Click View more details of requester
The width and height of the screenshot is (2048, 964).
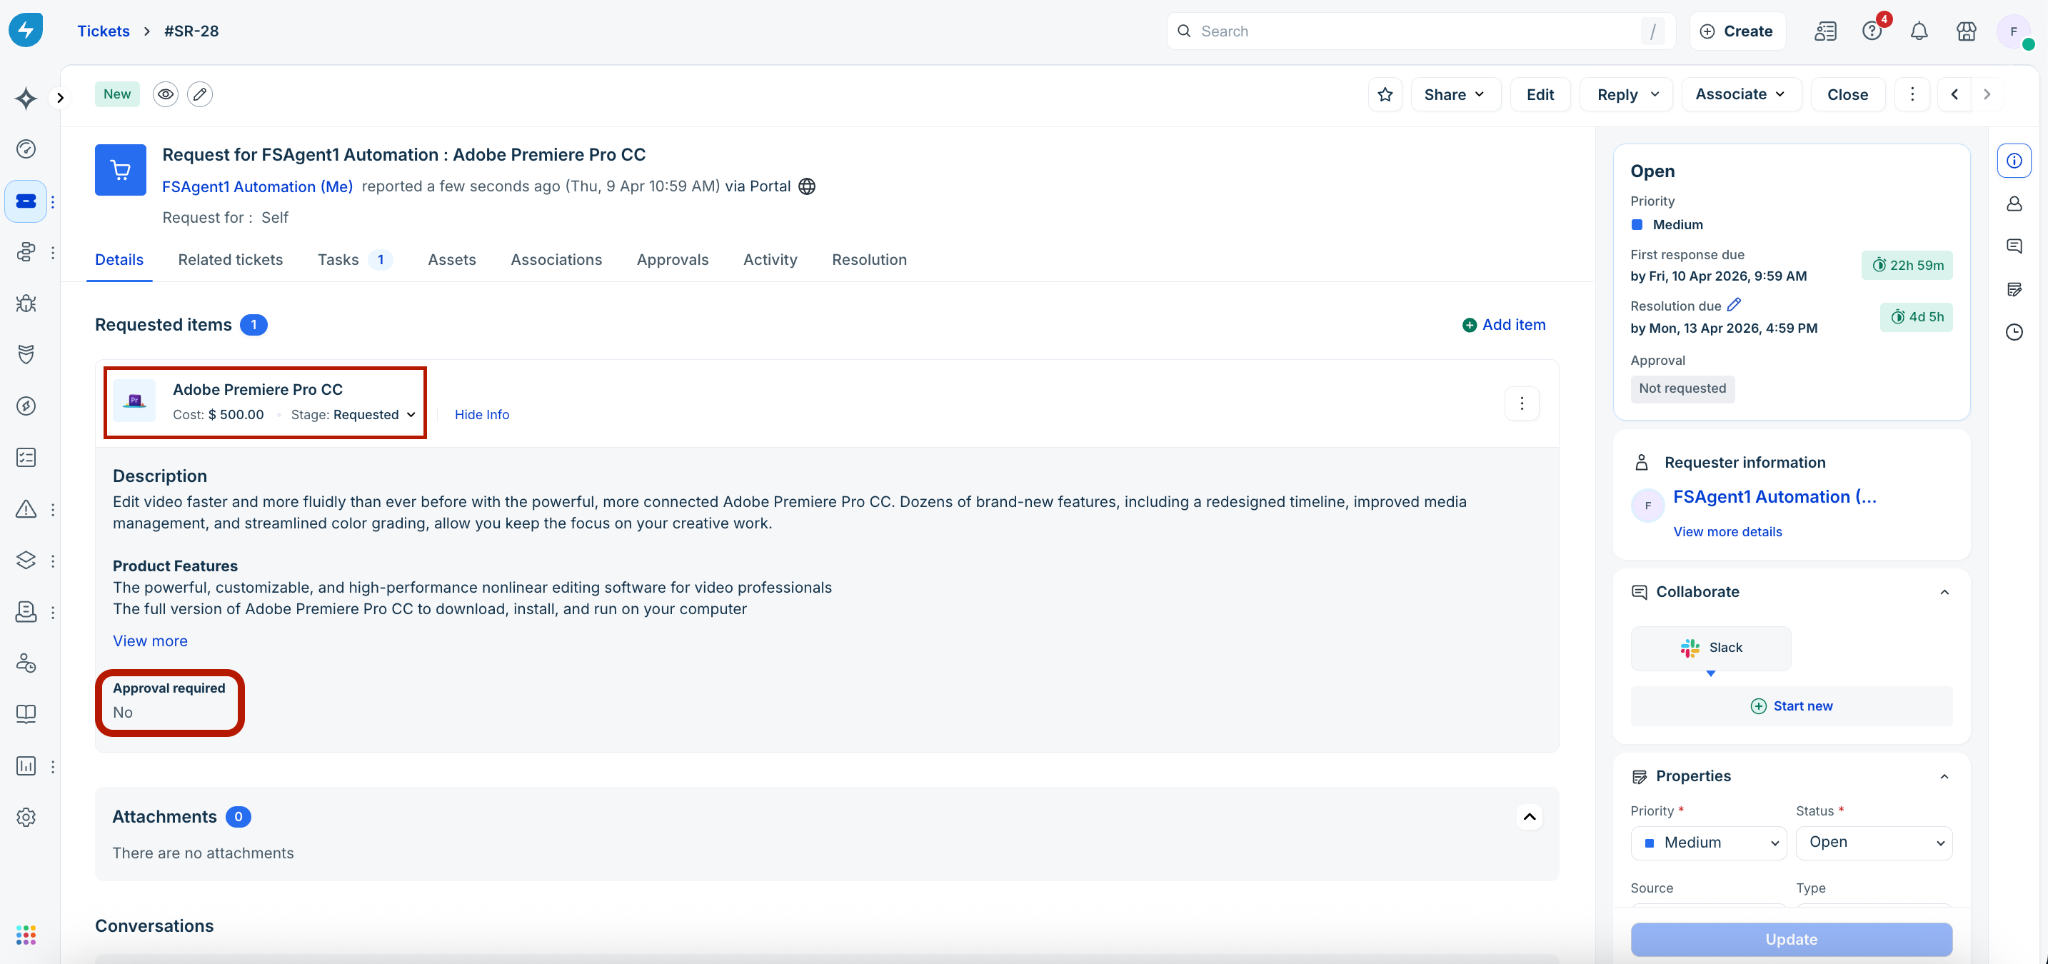(x=1728, y=531)
